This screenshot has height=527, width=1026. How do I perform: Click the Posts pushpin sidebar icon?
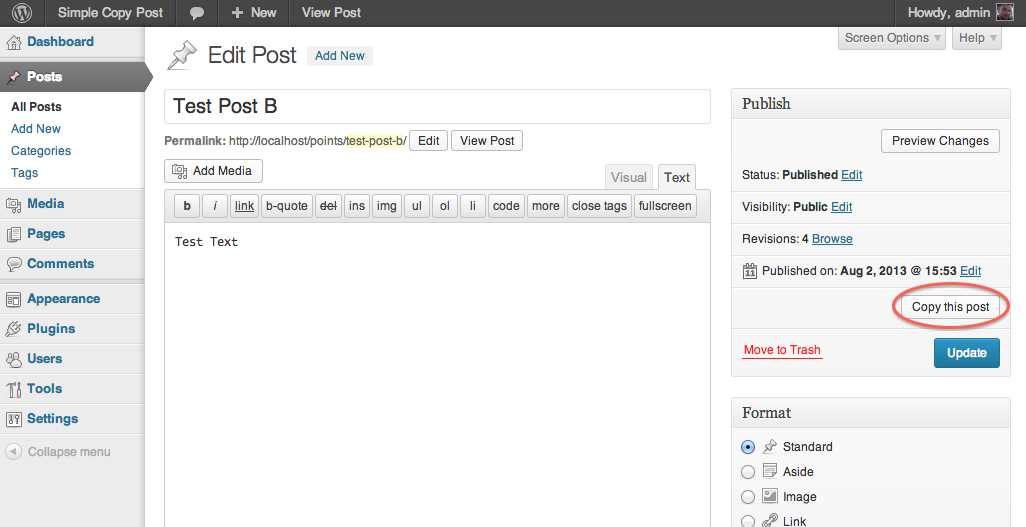tap(14, 77)
